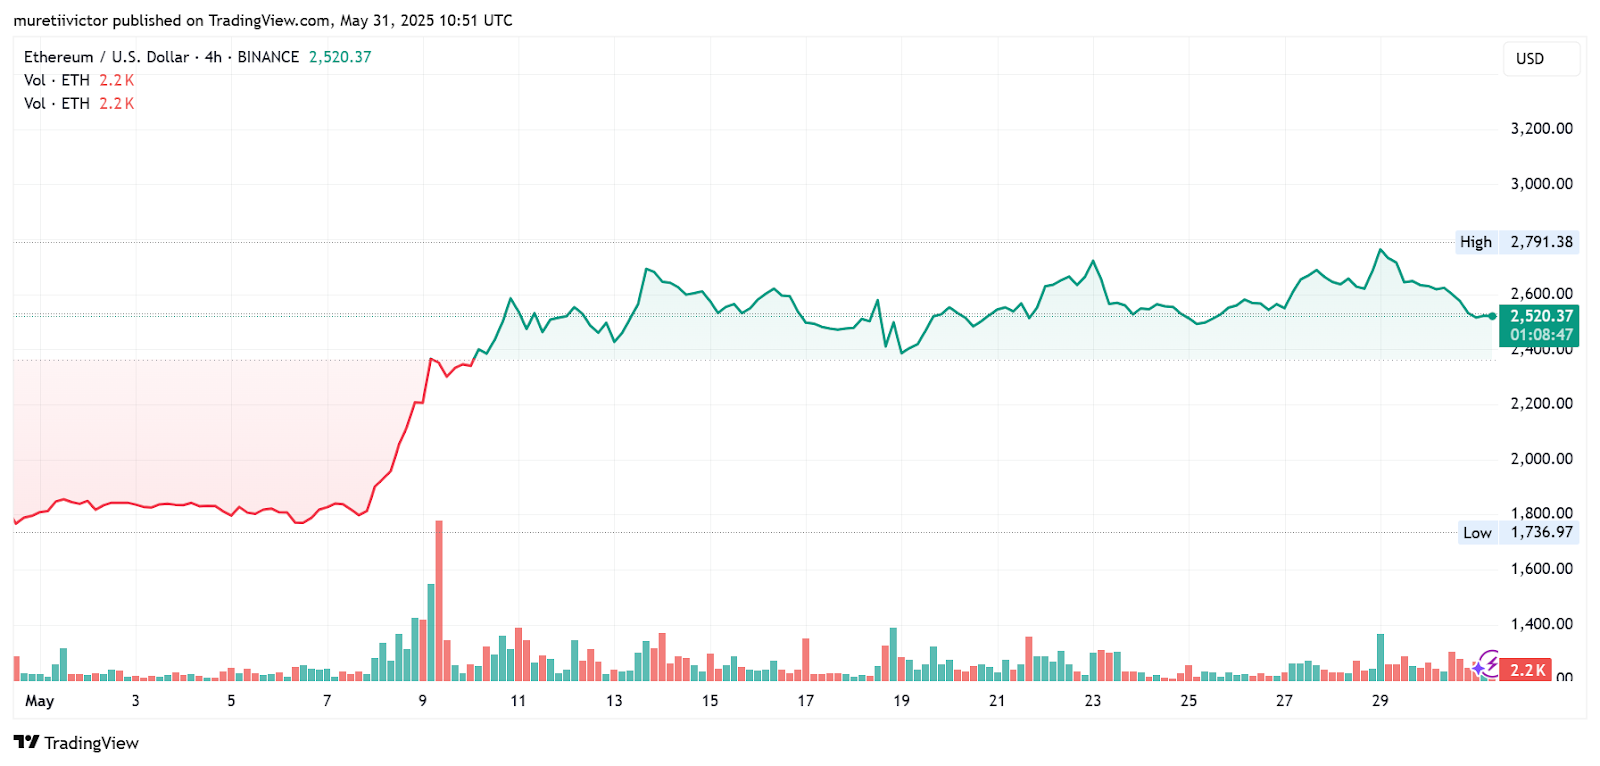Click 3,200.00 on the price scale
Image resolution: width=1600 pixels, height=766 pixels.
point(1541,129)
